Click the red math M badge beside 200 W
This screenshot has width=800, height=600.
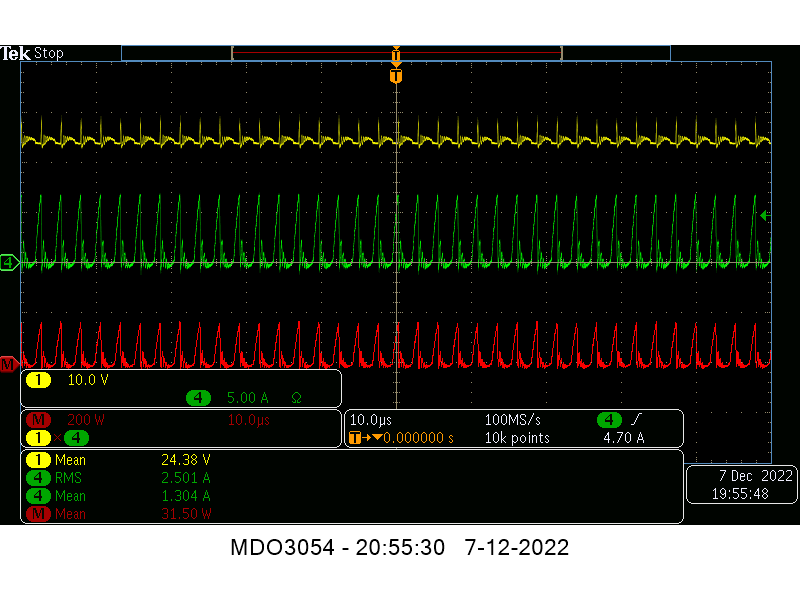click(x=38, y=420)
